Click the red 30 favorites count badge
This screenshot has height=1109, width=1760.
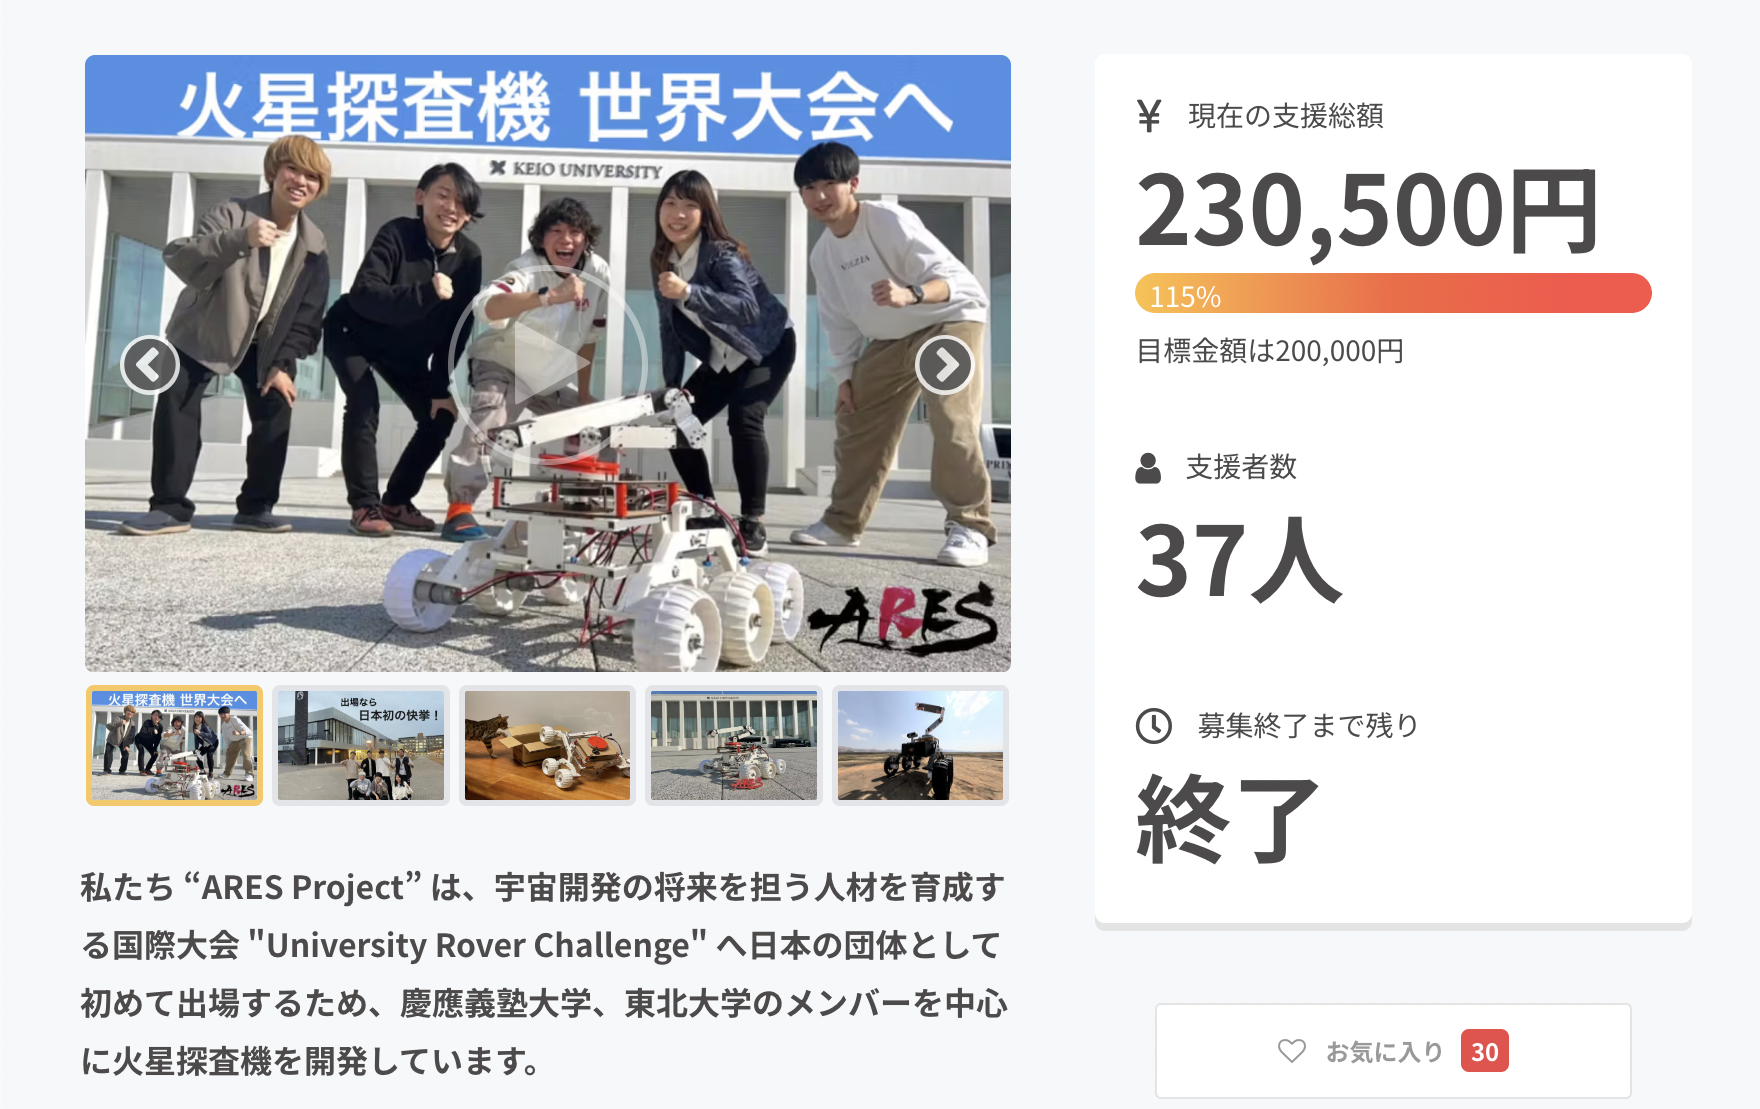1485,1051
